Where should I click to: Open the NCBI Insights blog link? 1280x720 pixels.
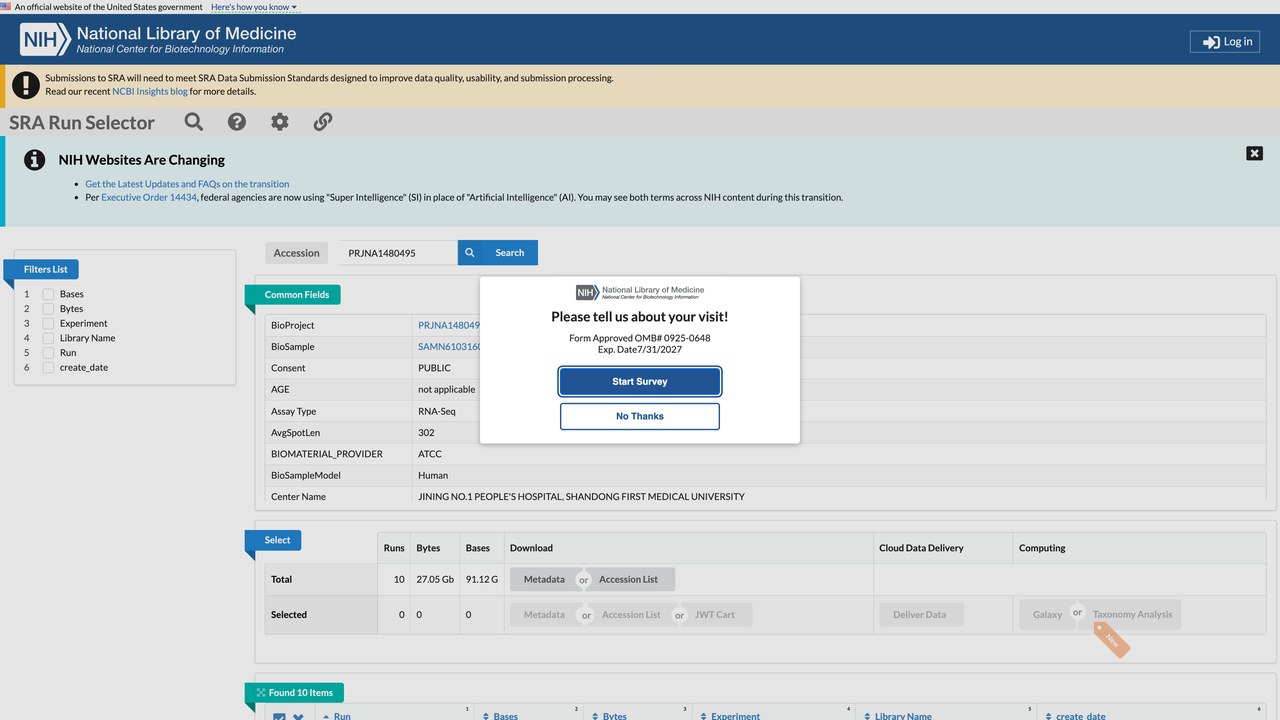[150, 91]
